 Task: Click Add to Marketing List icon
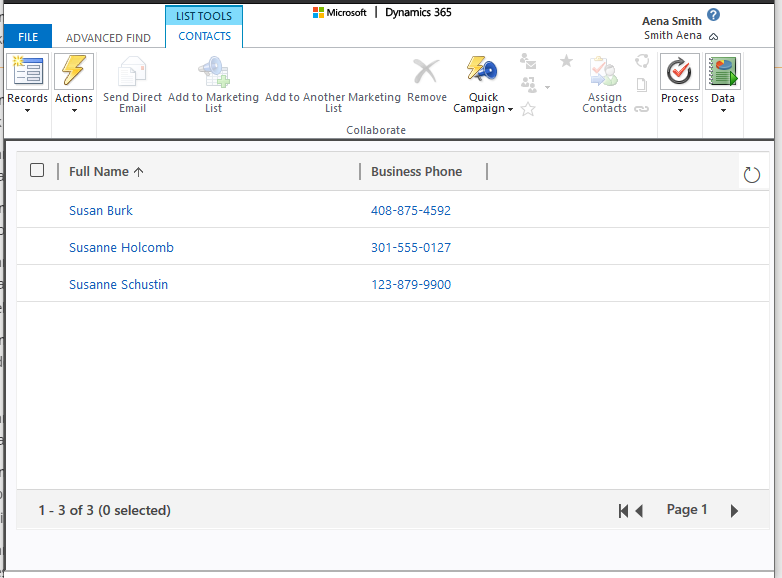[213, 72]
